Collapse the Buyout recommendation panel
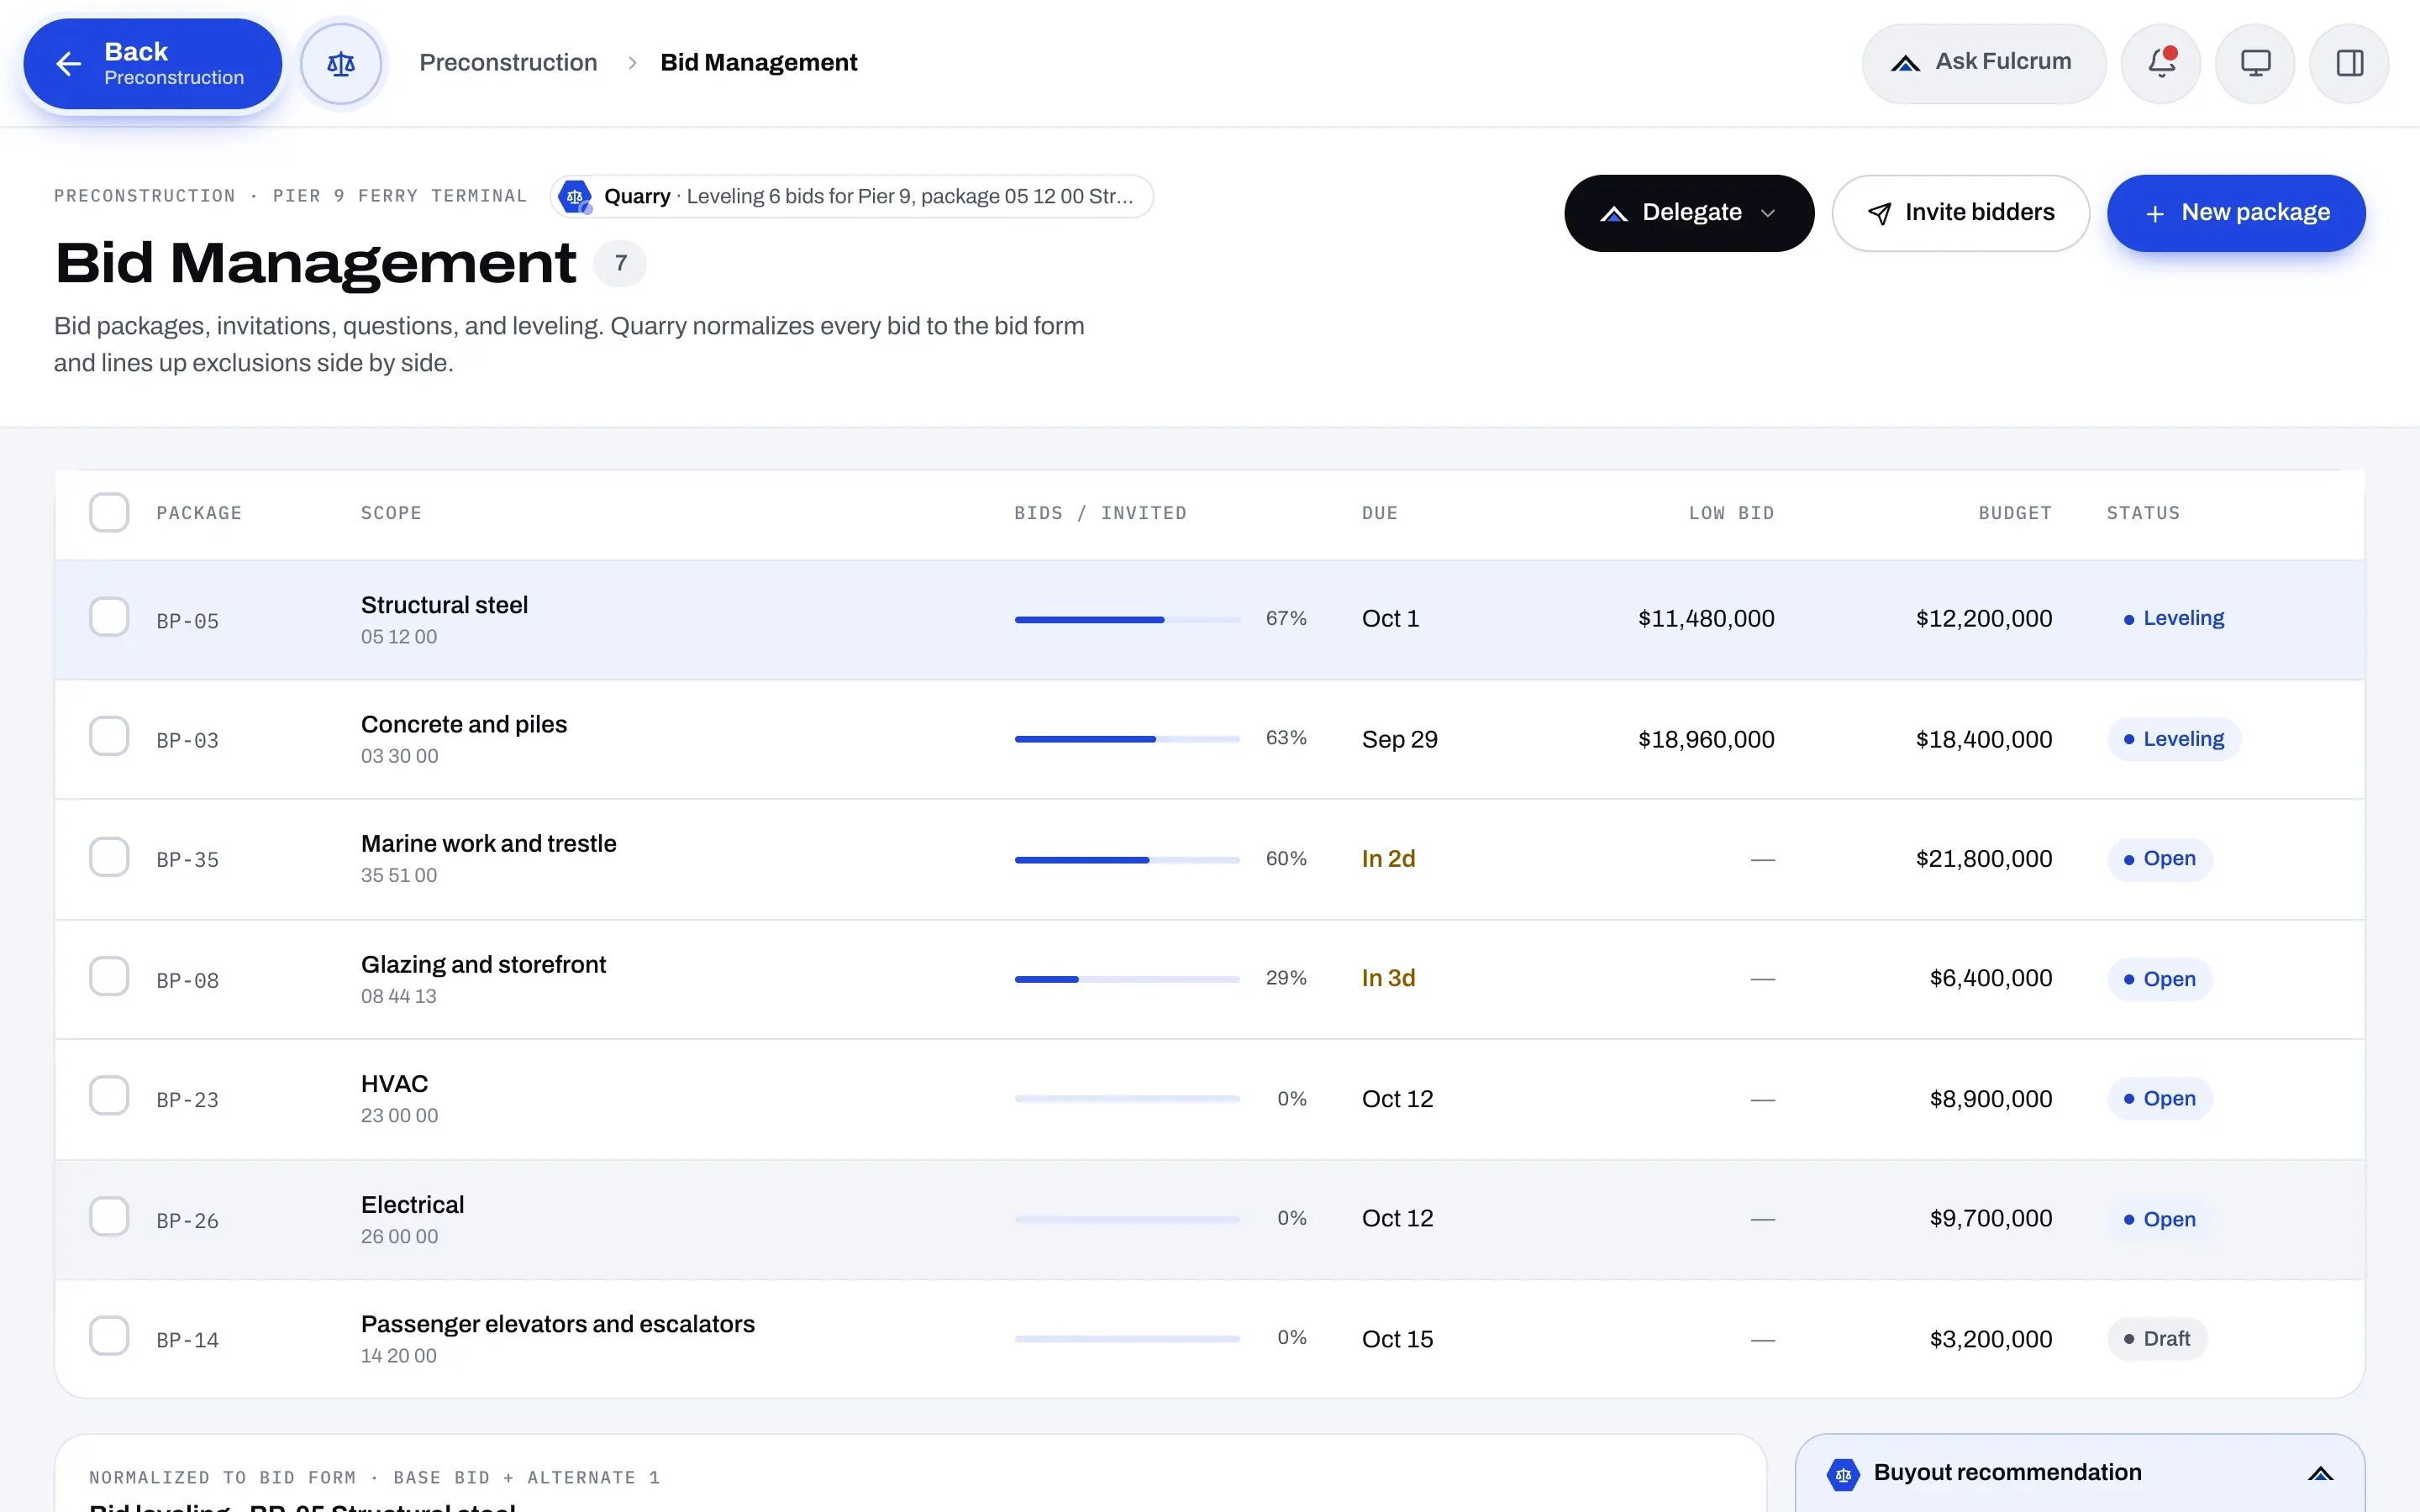 (2320, 1473)
